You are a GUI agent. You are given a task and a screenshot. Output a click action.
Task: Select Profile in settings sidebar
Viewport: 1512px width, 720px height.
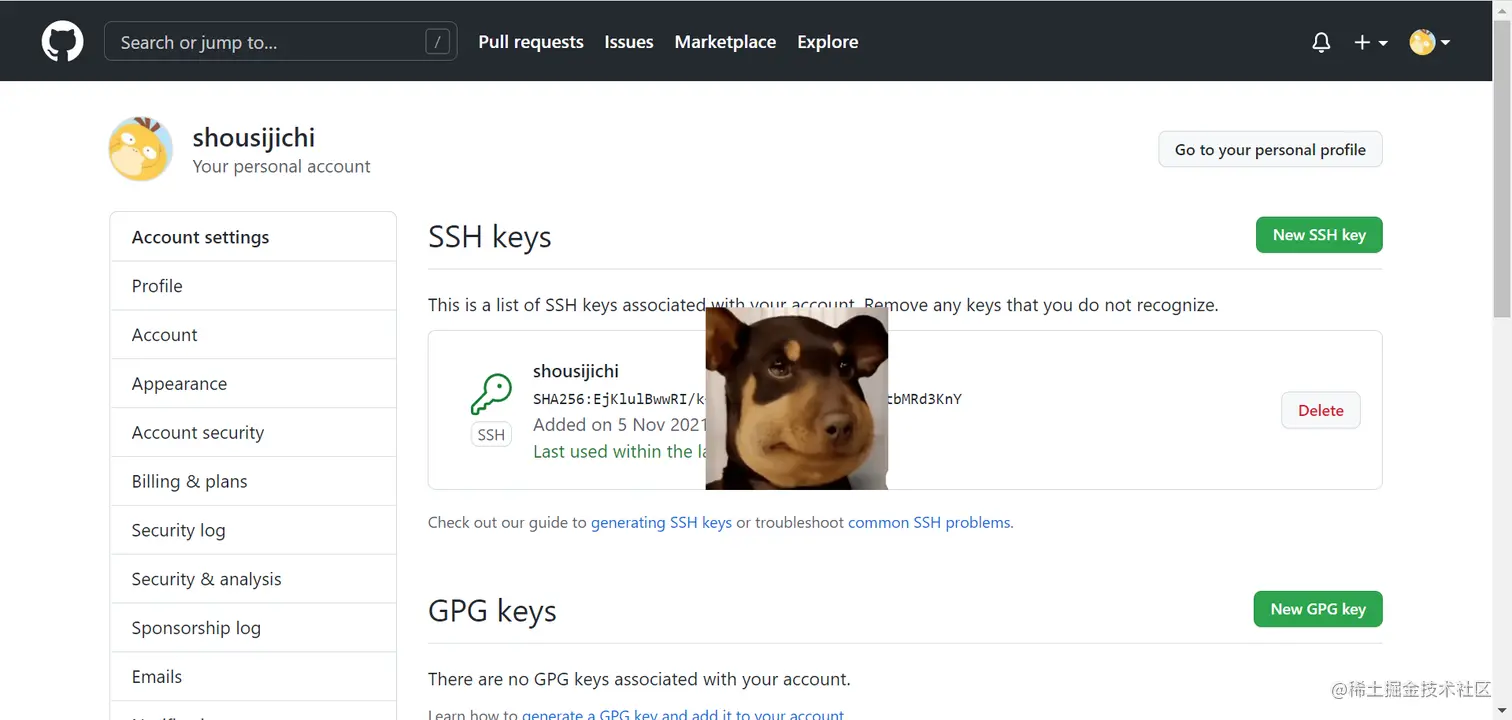[x=253, y=286]
